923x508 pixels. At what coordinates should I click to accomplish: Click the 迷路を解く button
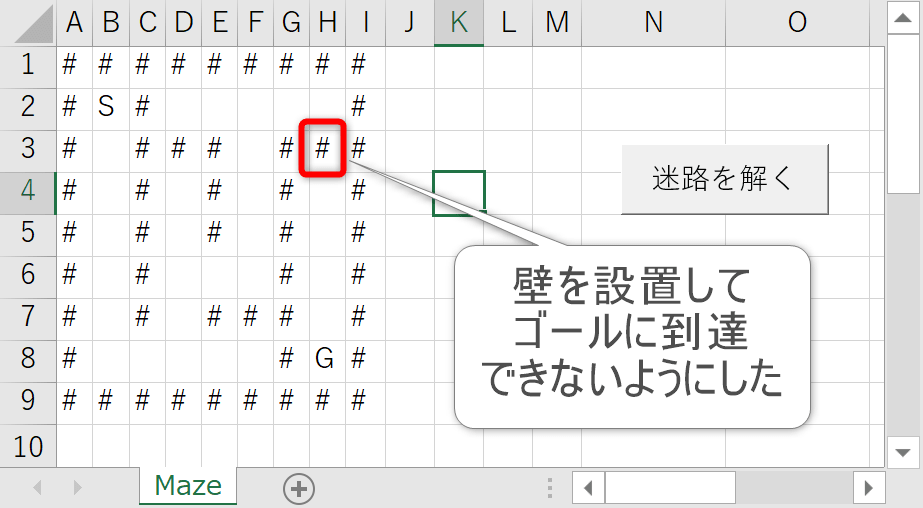[x=724, y=179]
